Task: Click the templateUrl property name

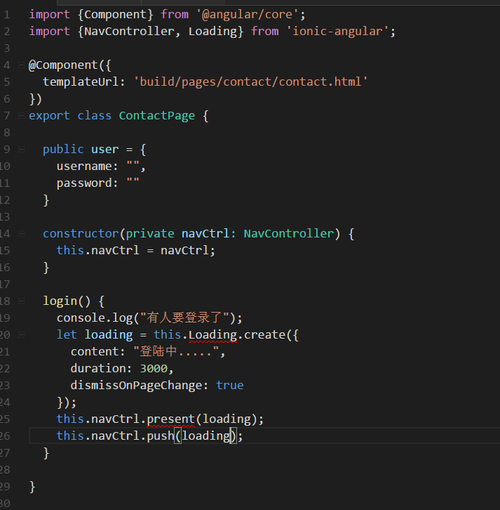Action: [x=81, y=82]
